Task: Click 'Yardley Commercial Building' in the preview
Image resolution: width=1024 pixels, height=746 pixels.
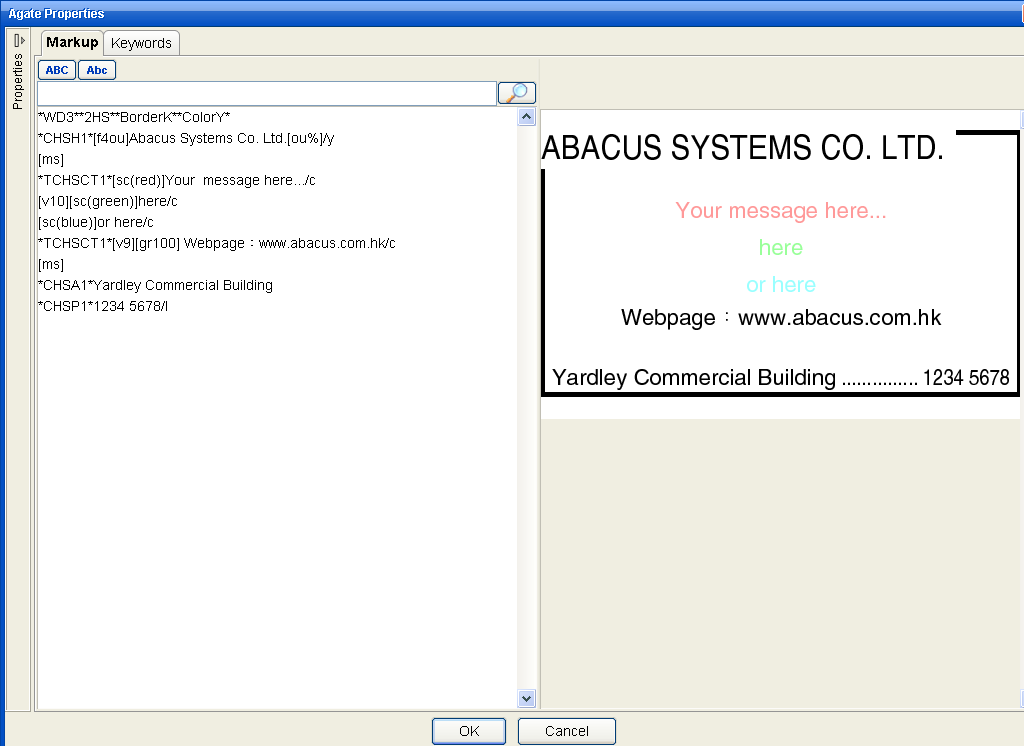Action: click(694, 378)
